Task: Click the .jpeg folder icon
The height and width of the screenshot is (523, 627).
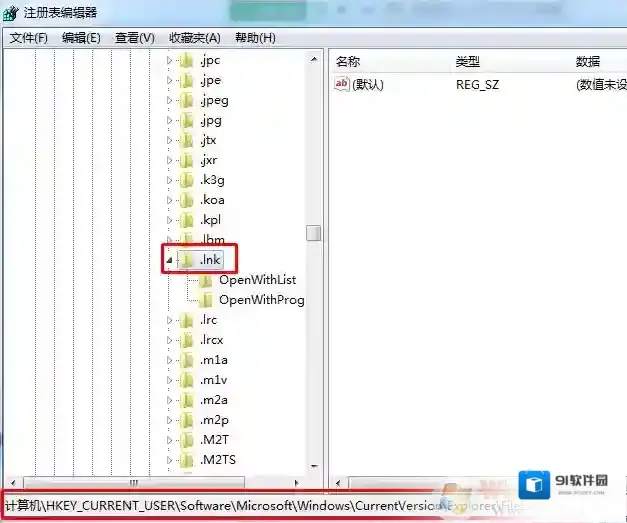Action: point(187,100)
